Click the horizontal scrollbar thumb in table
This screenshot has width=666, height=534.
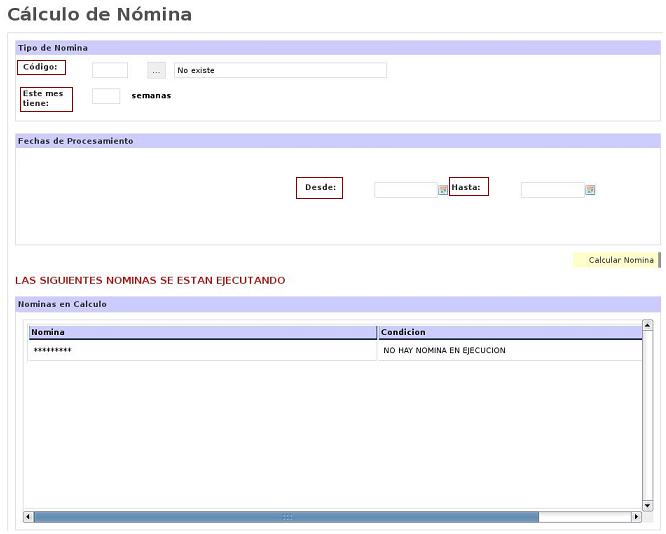pos(286,517)
